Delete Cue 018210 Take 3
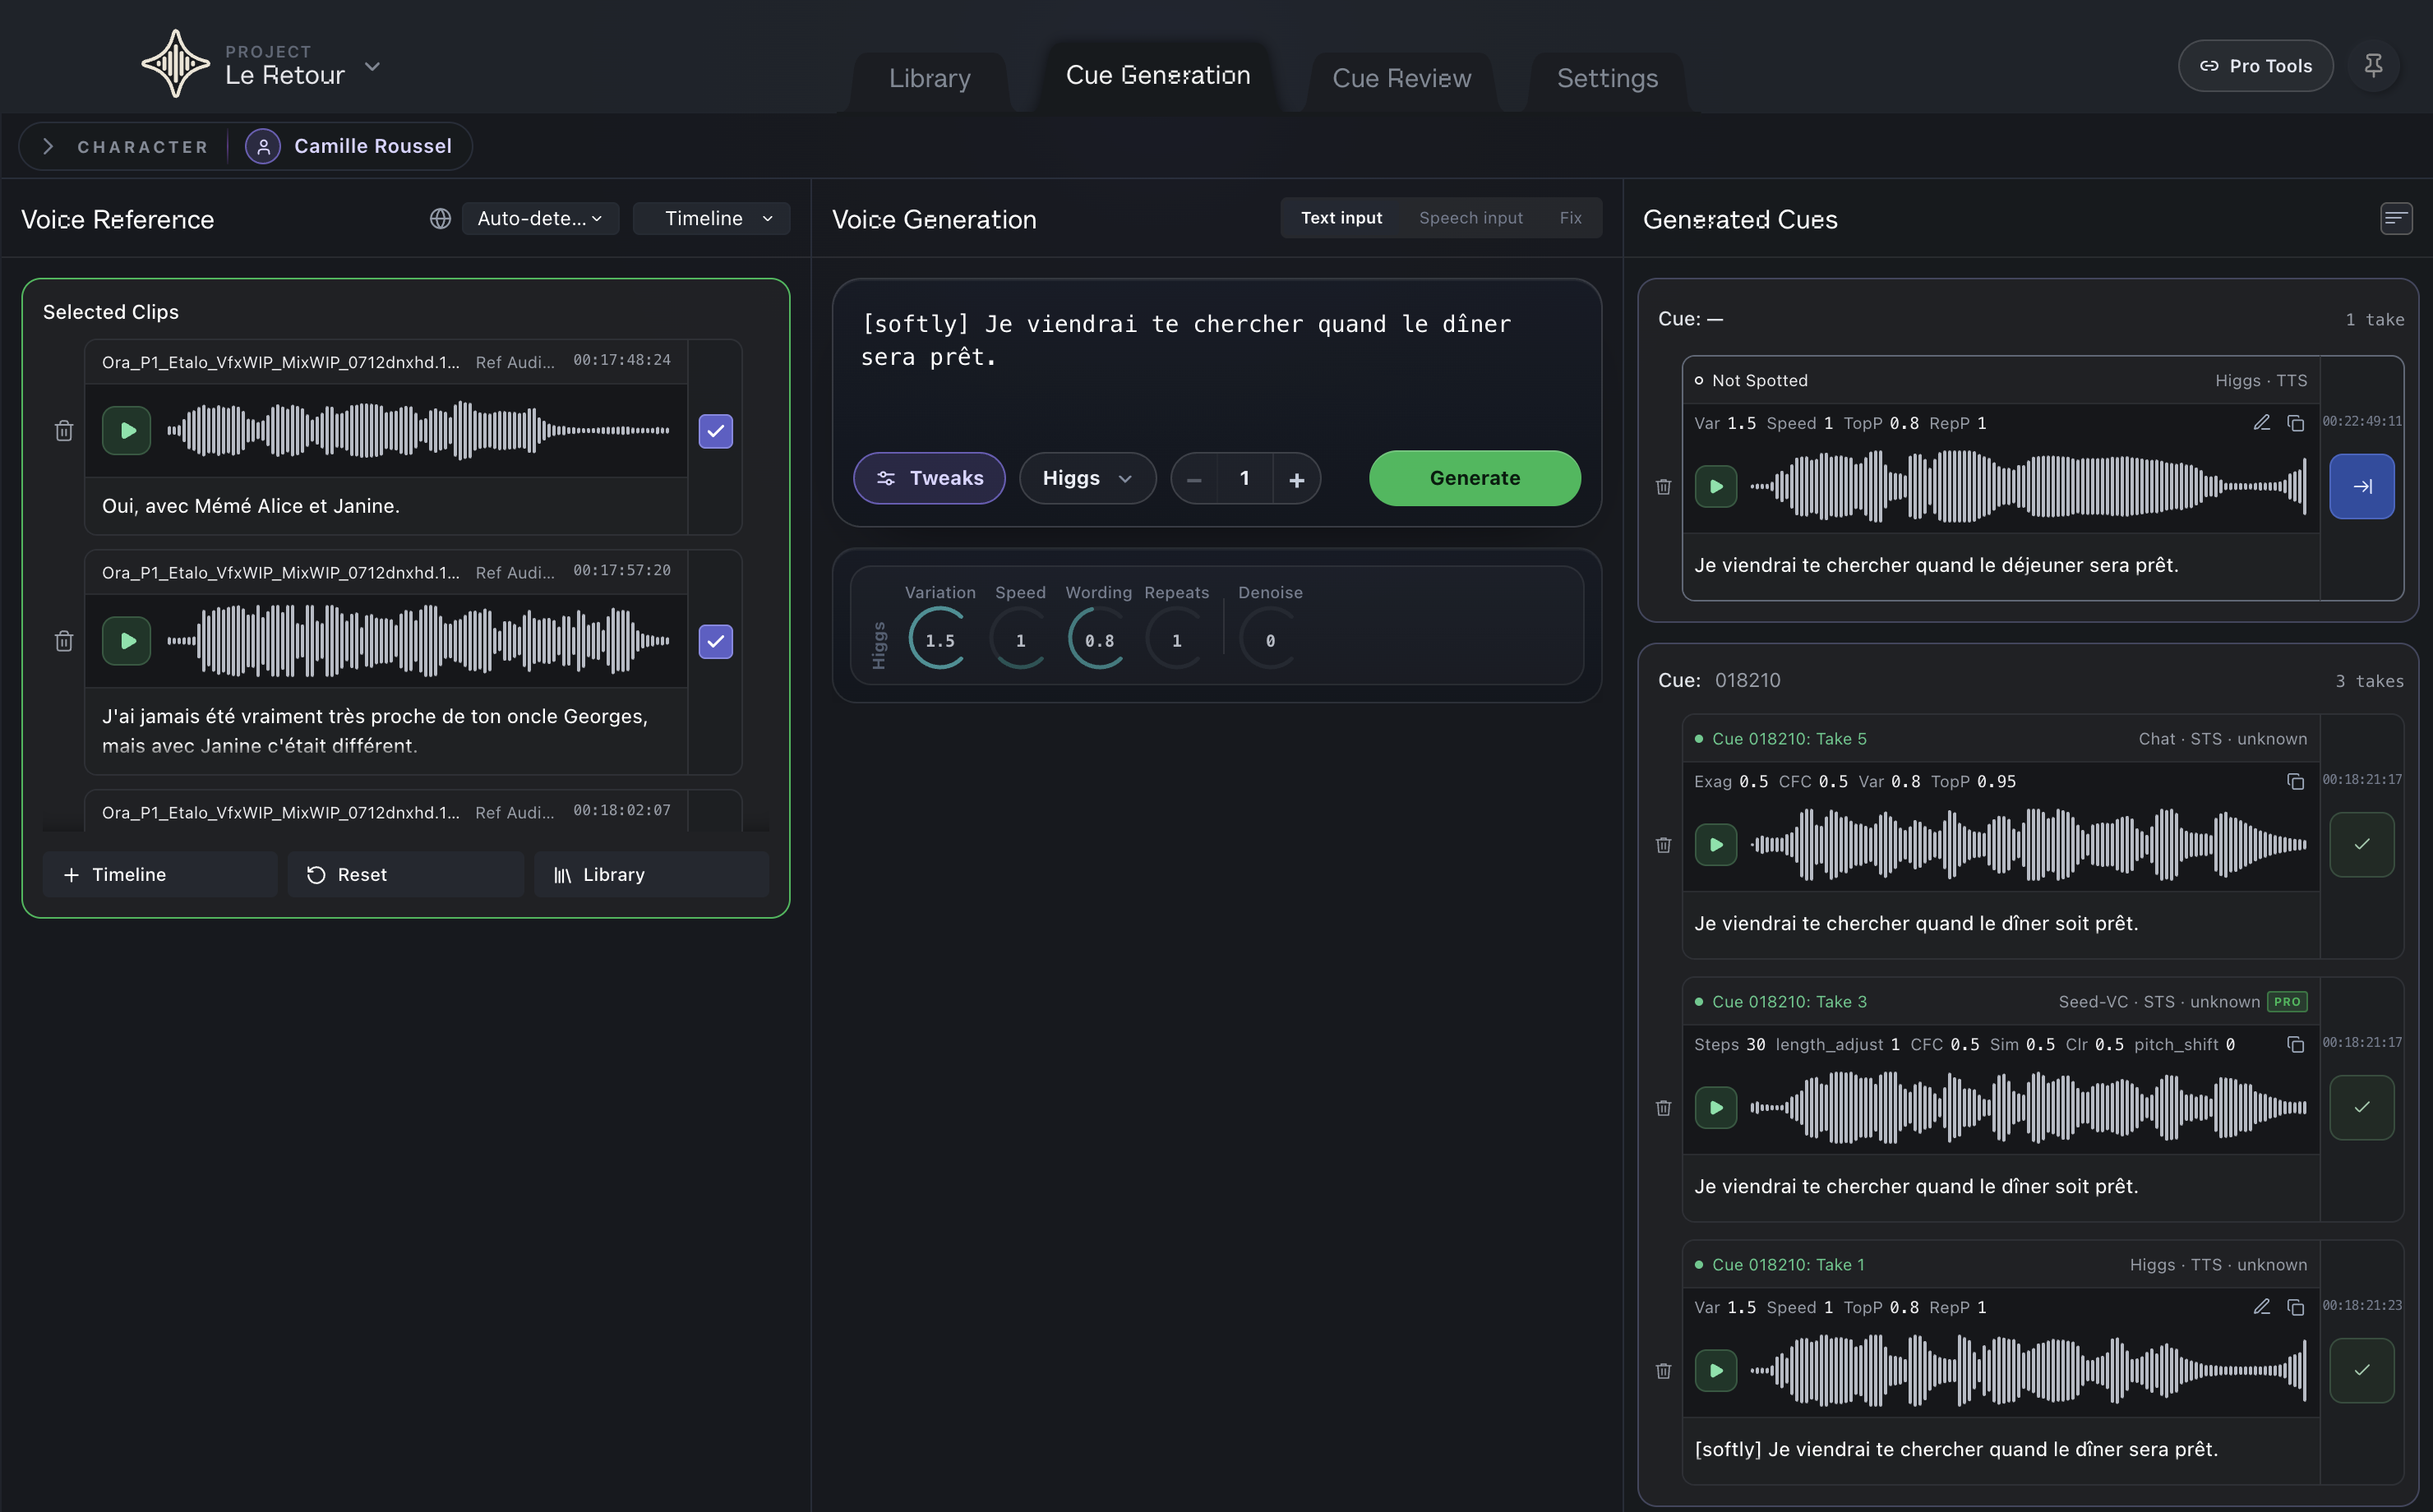Screen dimensions: 2433x1512 pyautogui.click(x=1663, y=1108)
